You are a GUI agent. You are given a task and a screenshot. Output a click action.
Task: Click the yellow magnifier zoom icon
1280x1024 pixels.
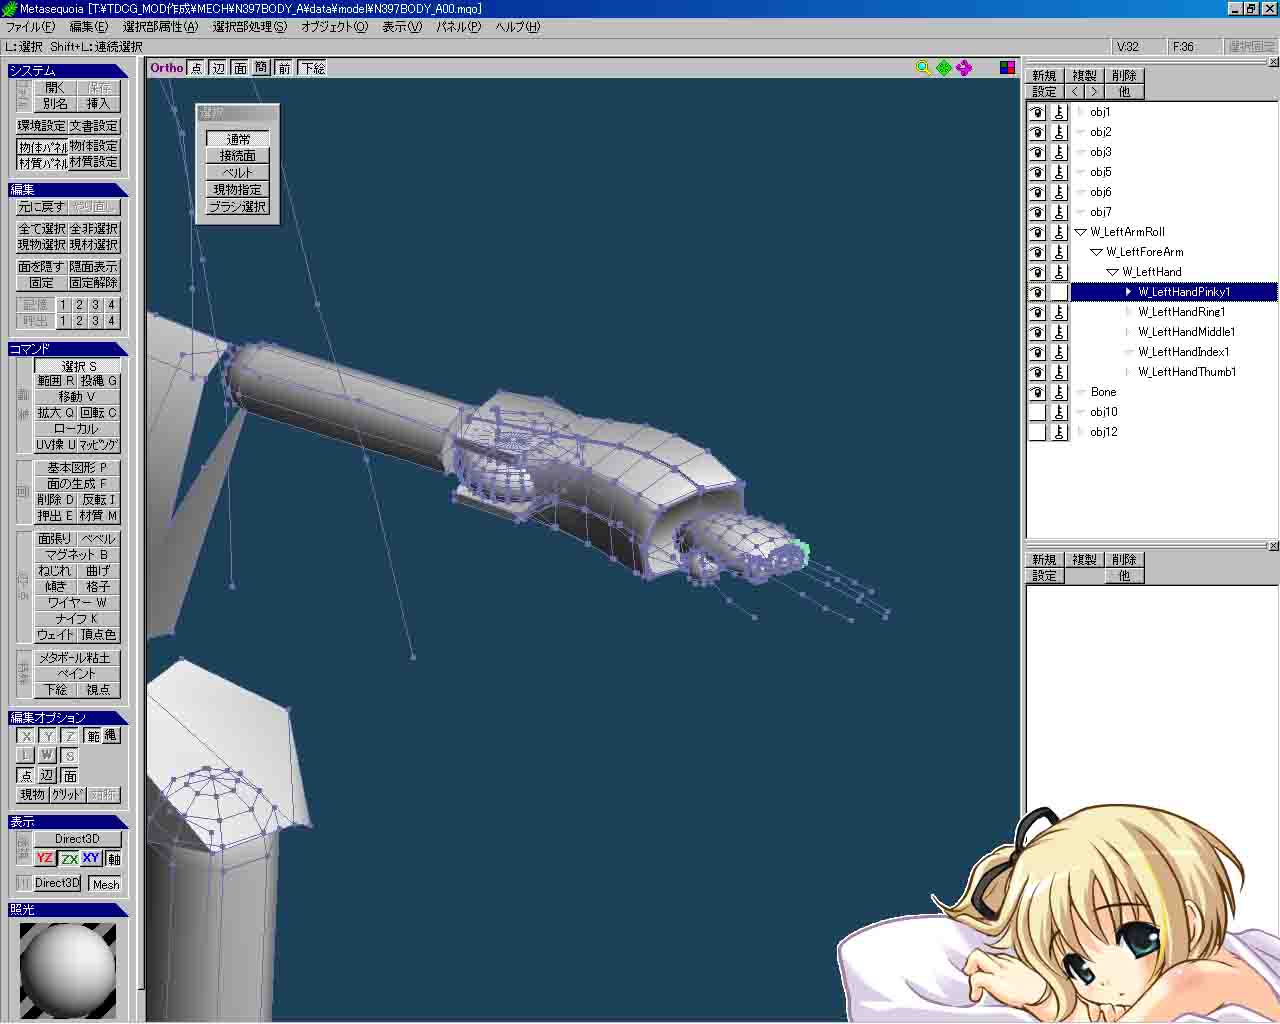(923, 67)
